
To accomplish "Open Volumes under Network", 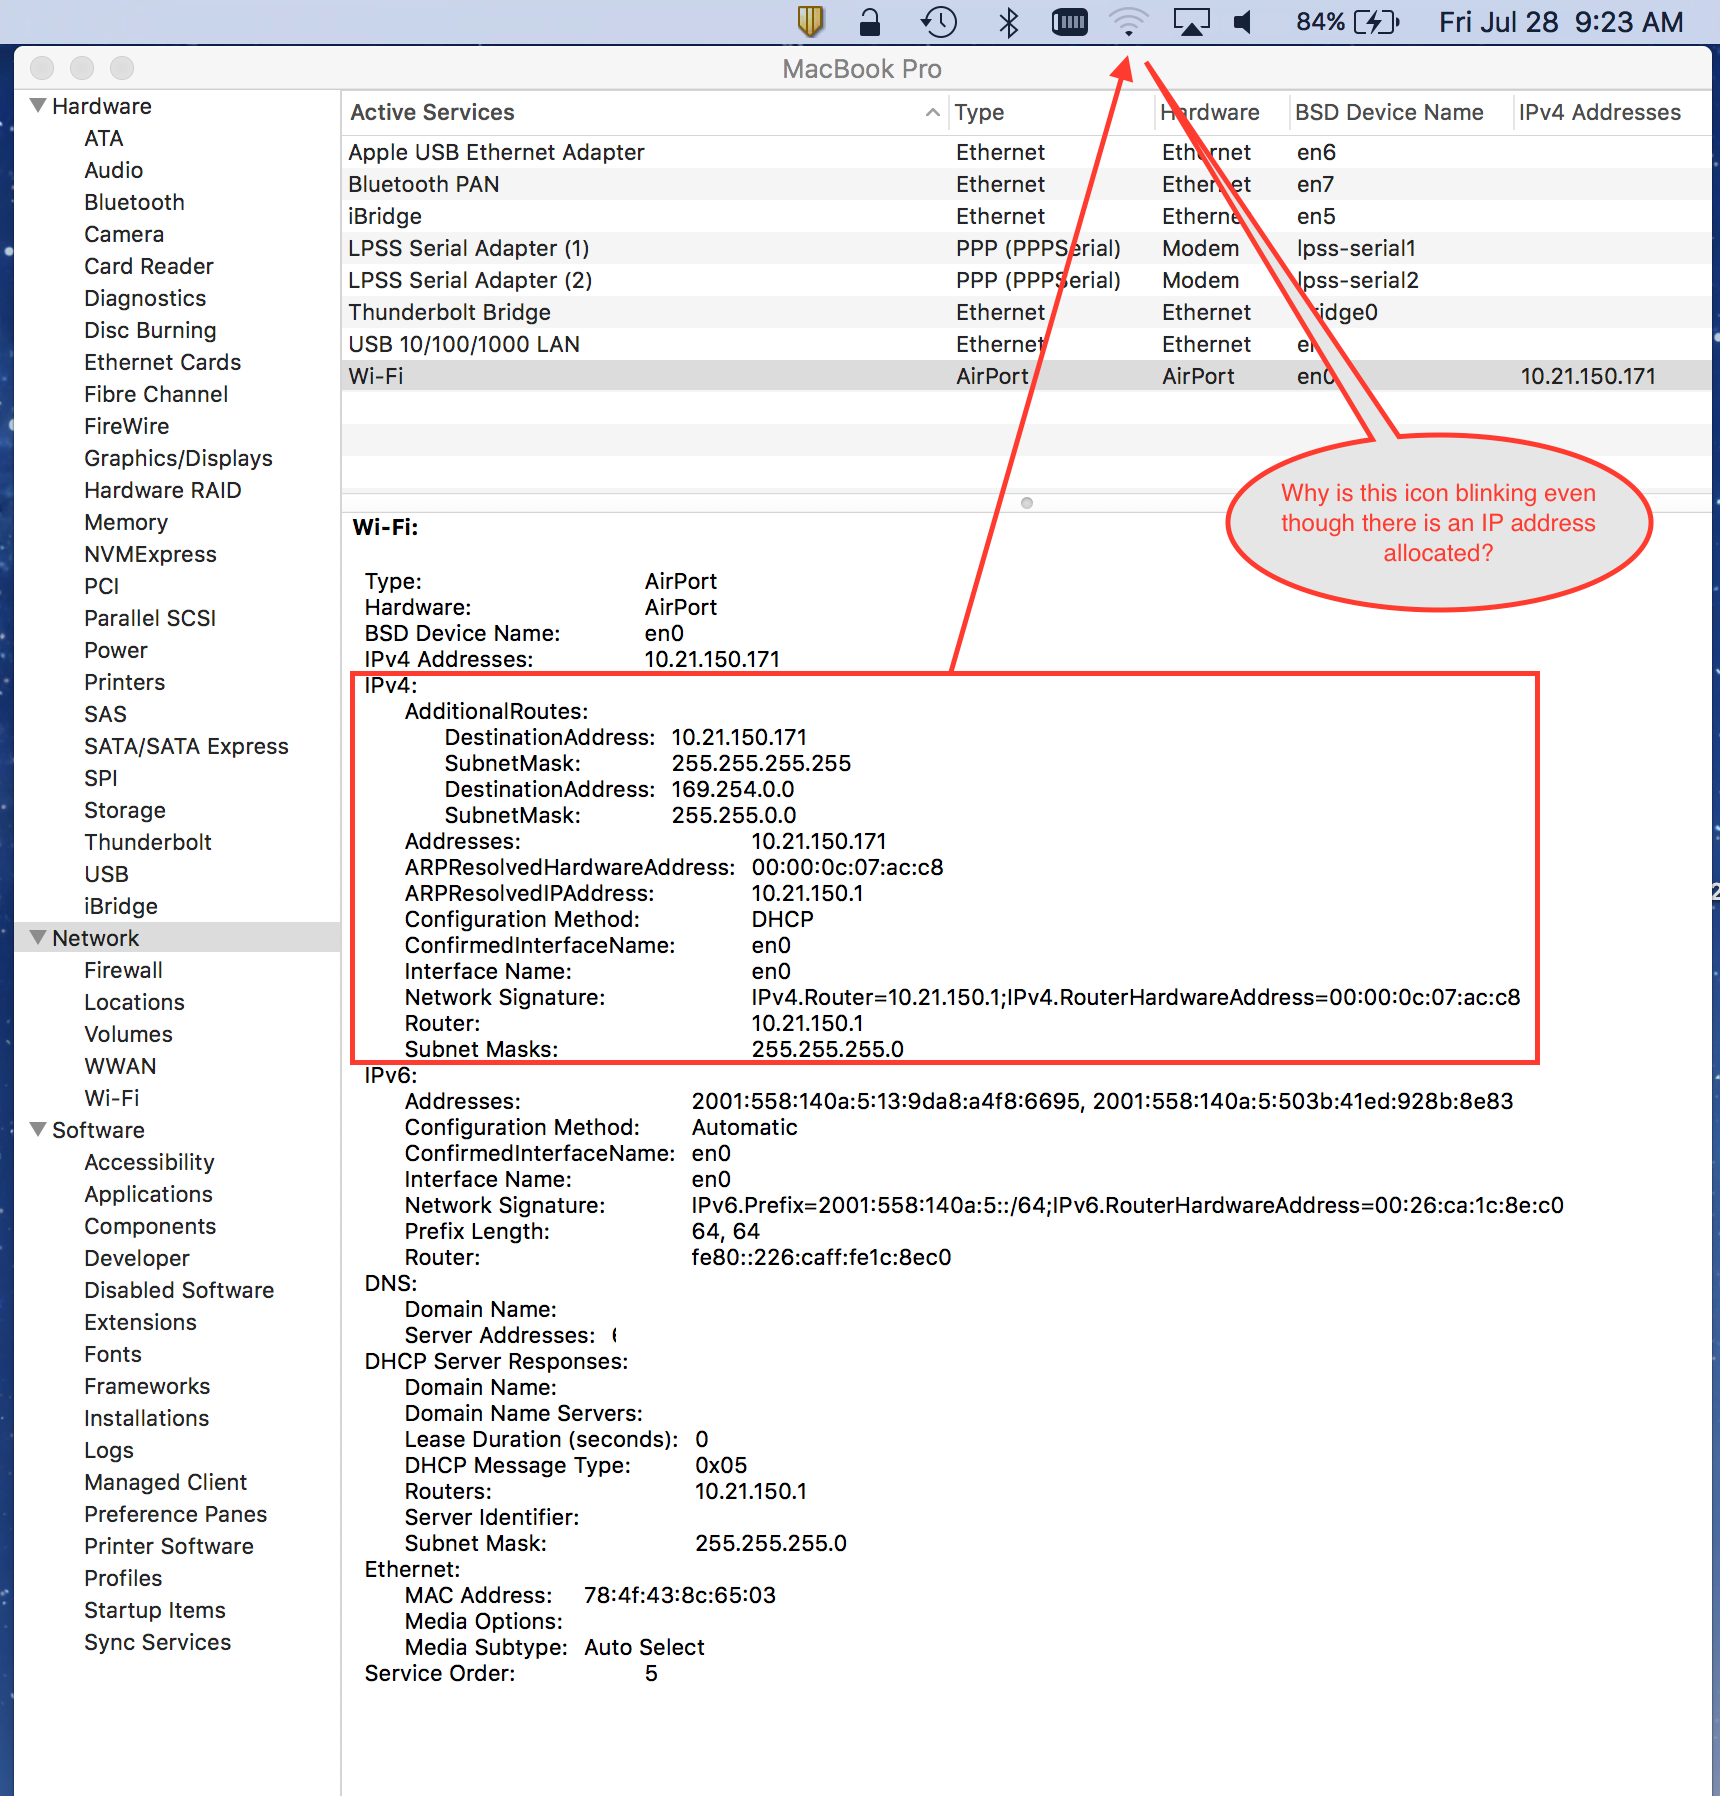I will tap(129, 1034).
